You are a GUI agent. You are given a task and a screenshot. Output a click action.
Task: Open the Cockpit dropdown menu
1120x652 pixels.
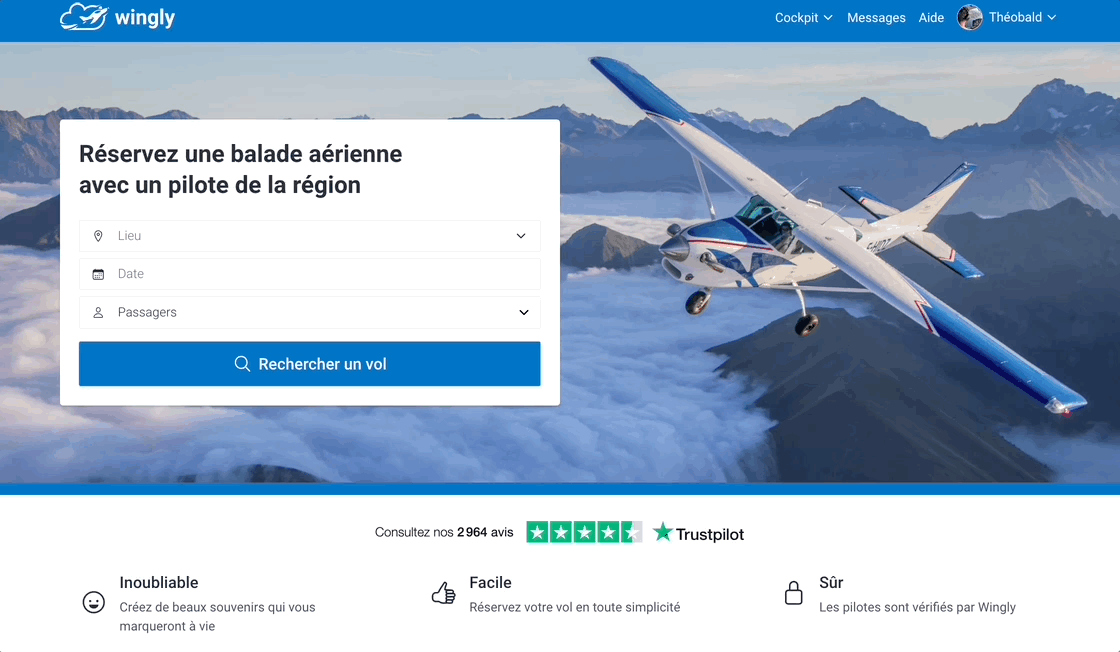(804, 17)
